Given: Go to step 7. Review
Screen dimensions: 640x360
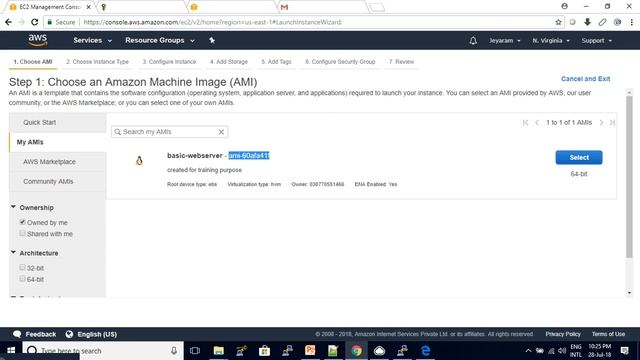Looking at the screenshot, I should [401, 62].
